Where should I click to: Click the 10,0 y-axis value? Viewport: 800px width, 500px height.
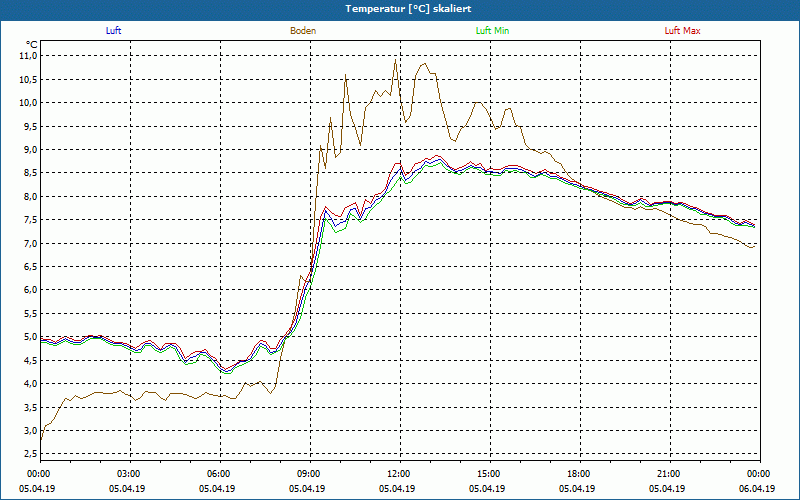29,103
